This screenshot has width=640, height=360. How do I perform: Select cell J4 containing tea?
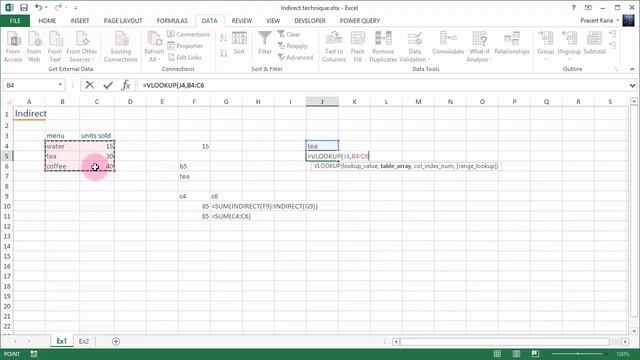click(322, 146)
